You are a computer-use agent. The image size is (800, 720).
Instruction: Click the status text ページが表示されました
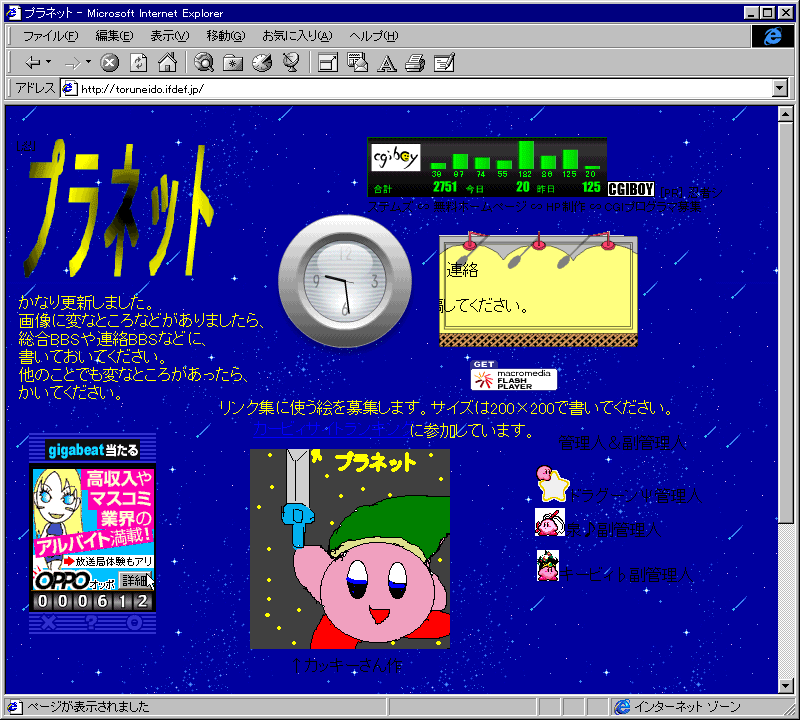click(x=88, y=707)
